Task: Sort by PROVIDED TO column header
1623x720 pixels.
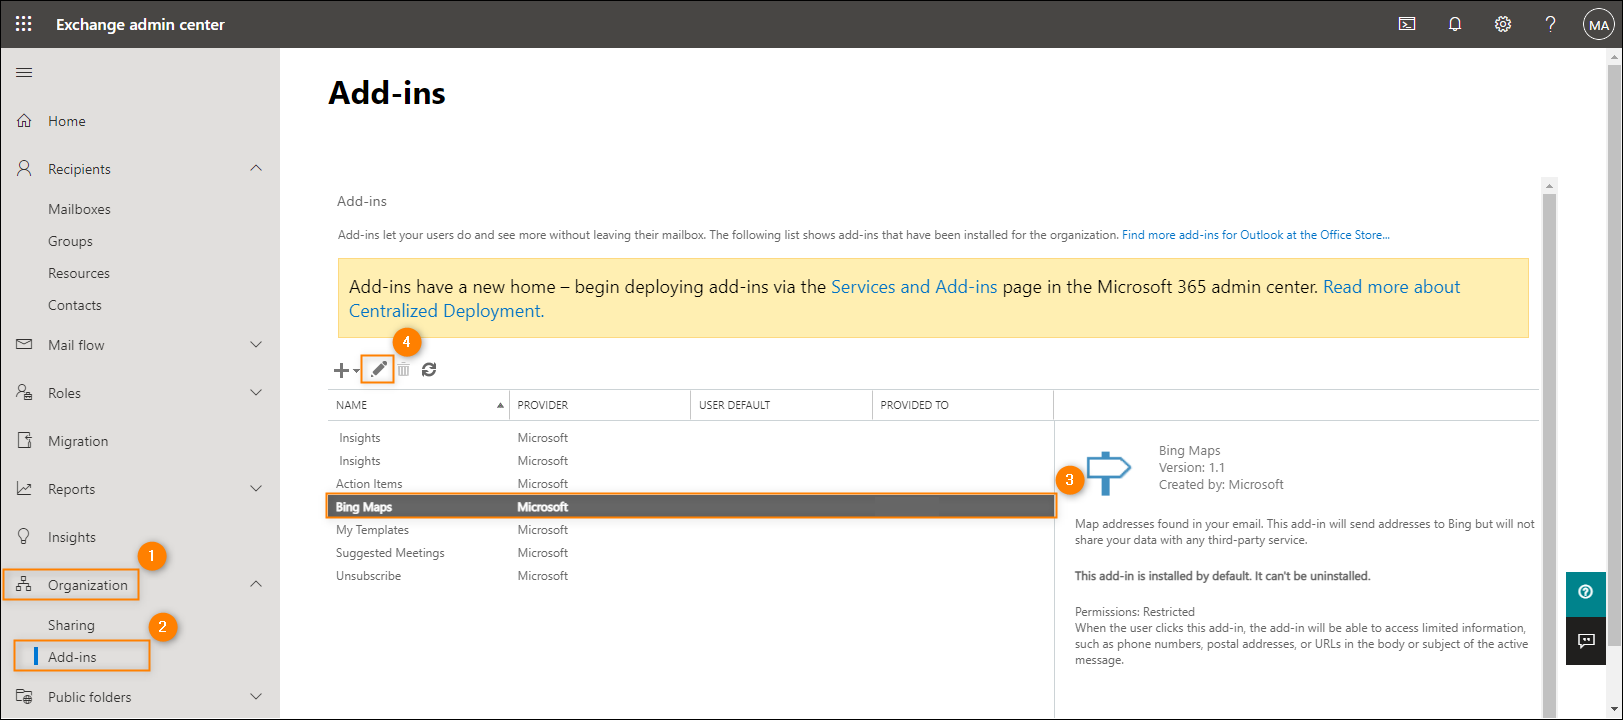Action: (x=963, y=405)
